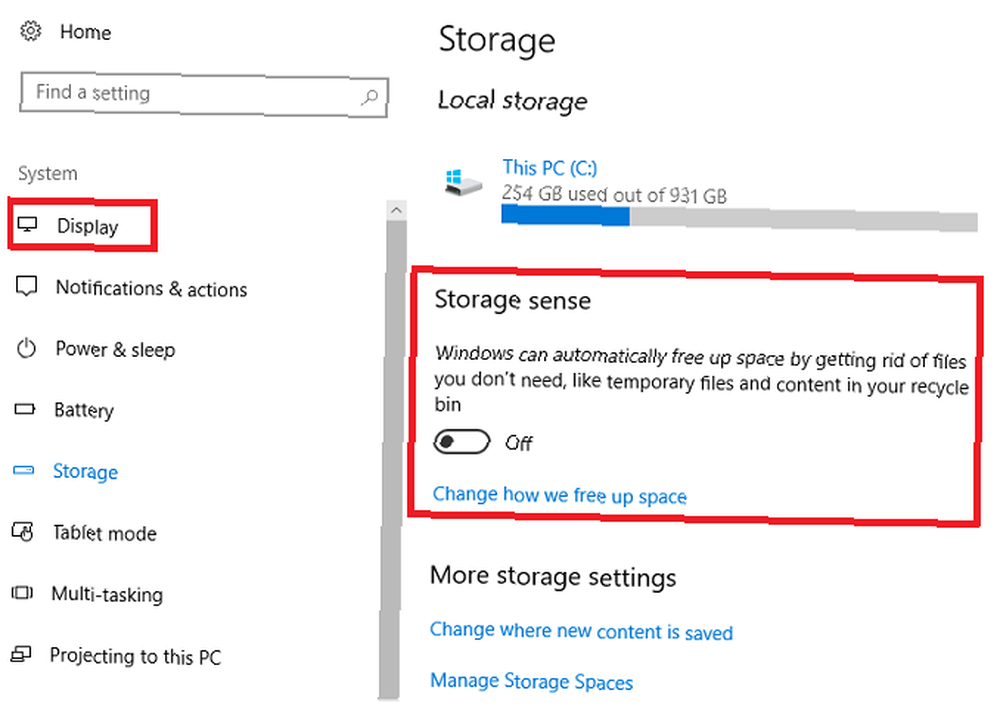Viewport: 1000px width, 715px height.
Task: Click the Home gear icon
Action: pos(30,31)
